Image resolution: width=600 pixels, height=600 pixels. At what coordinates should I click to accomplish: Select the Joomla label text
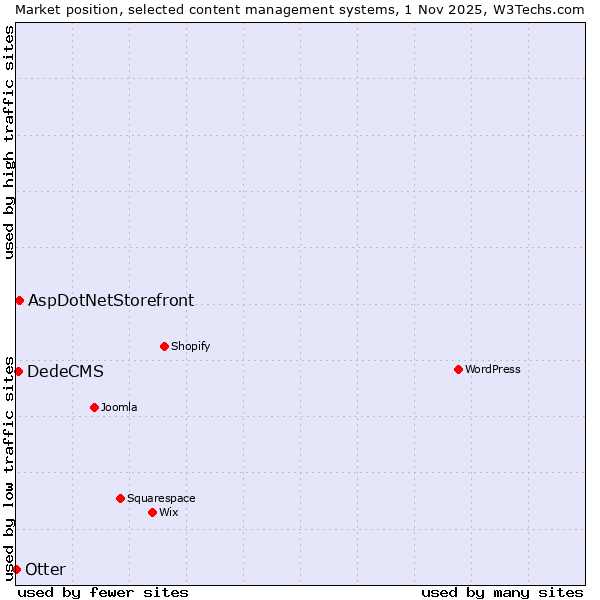click(119, 407)
